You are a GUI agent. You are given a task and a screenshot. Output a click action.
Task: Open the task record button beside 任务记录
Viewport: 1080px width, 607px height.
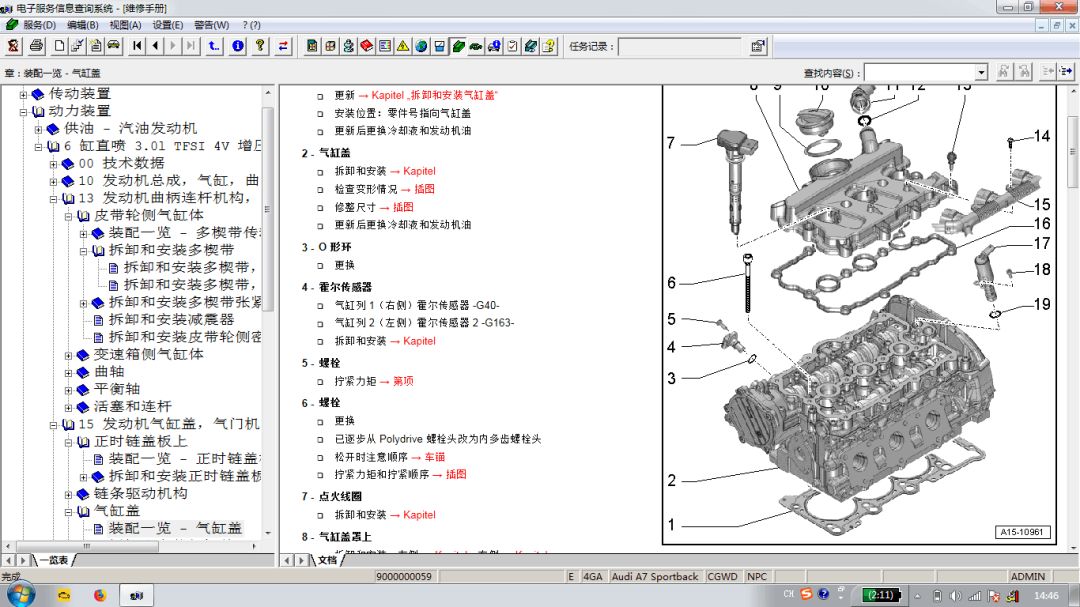[757, 46]
